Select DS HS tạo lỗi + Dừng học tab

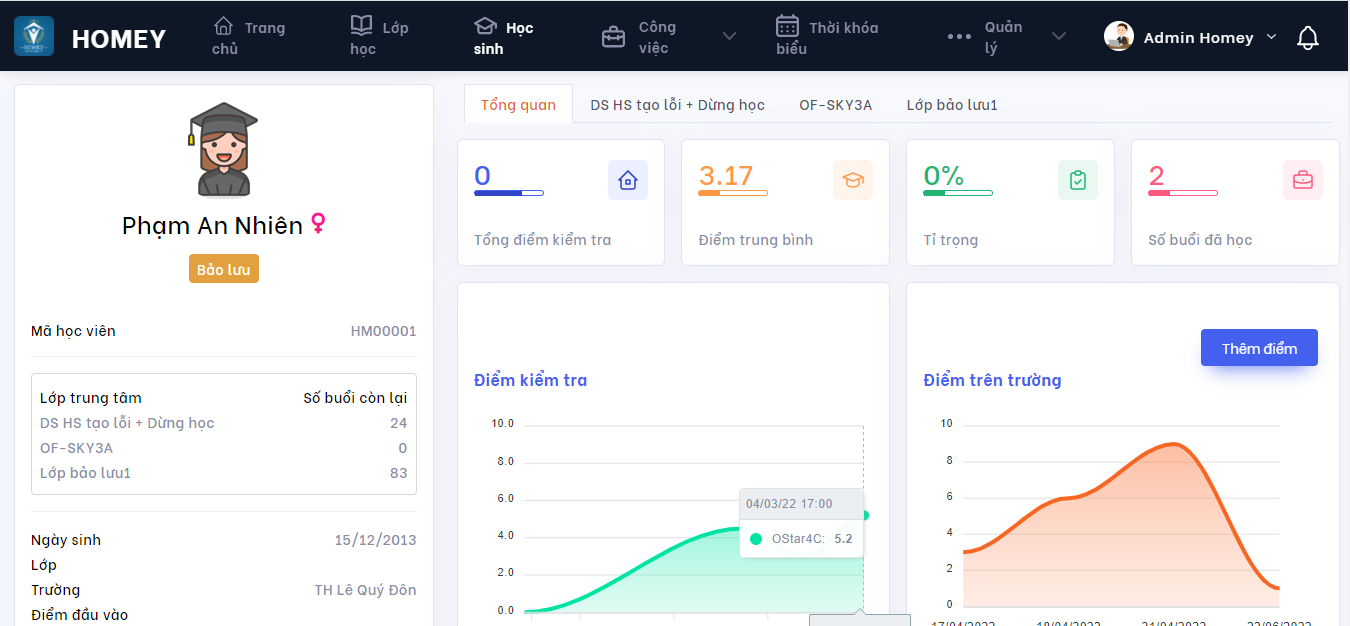click(677, 105)
